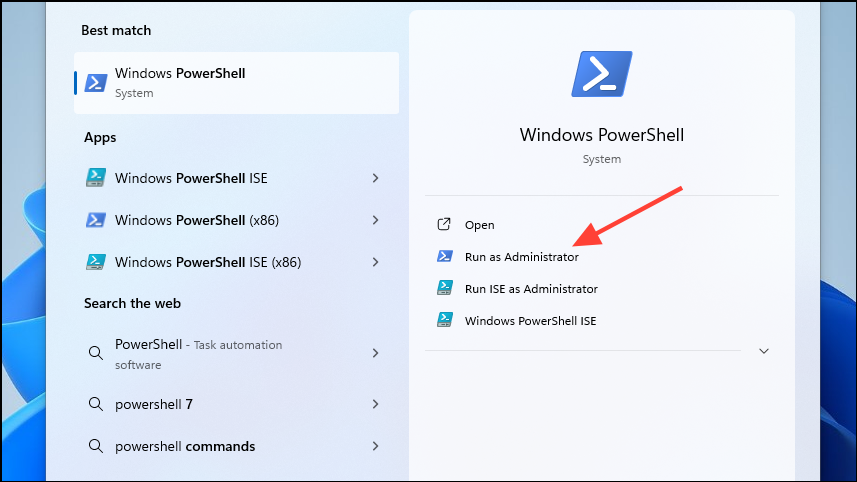
Task: Search the web for powershell commands
Action: point(236,446)
